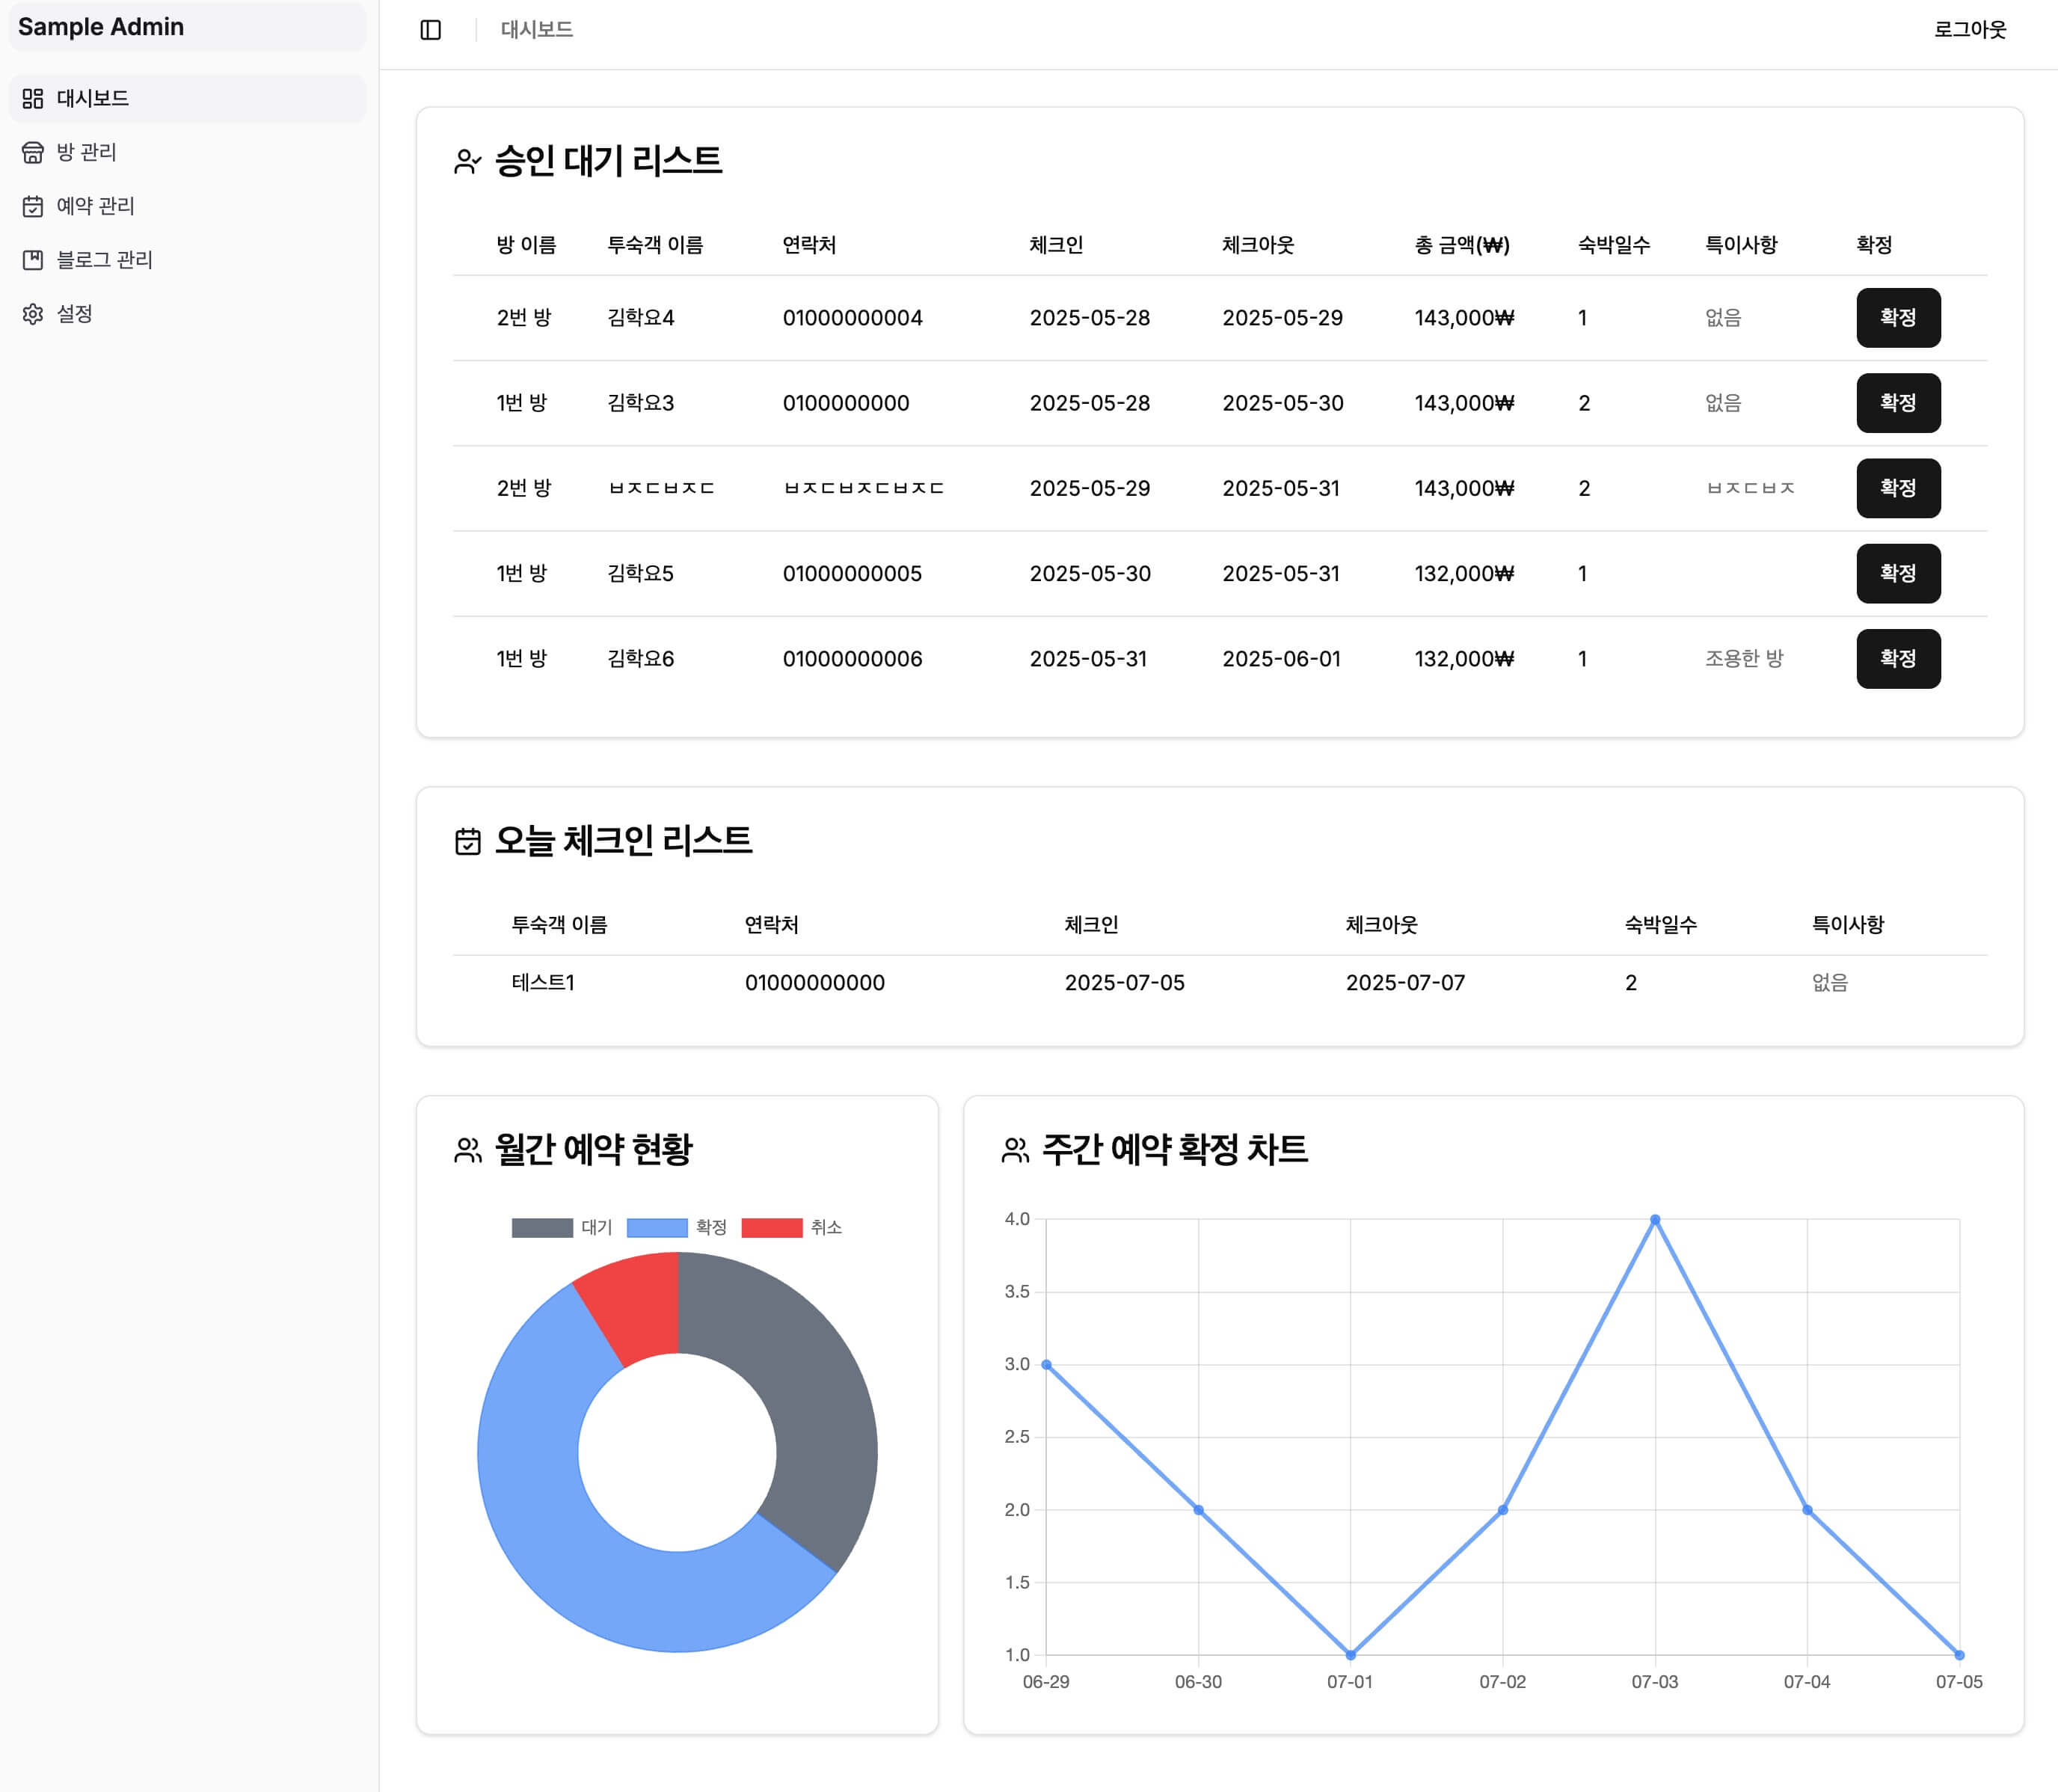The image size is (2058, 1792).
Task: Click the 07-02 data point on chart
Action: (1503, 1510)
